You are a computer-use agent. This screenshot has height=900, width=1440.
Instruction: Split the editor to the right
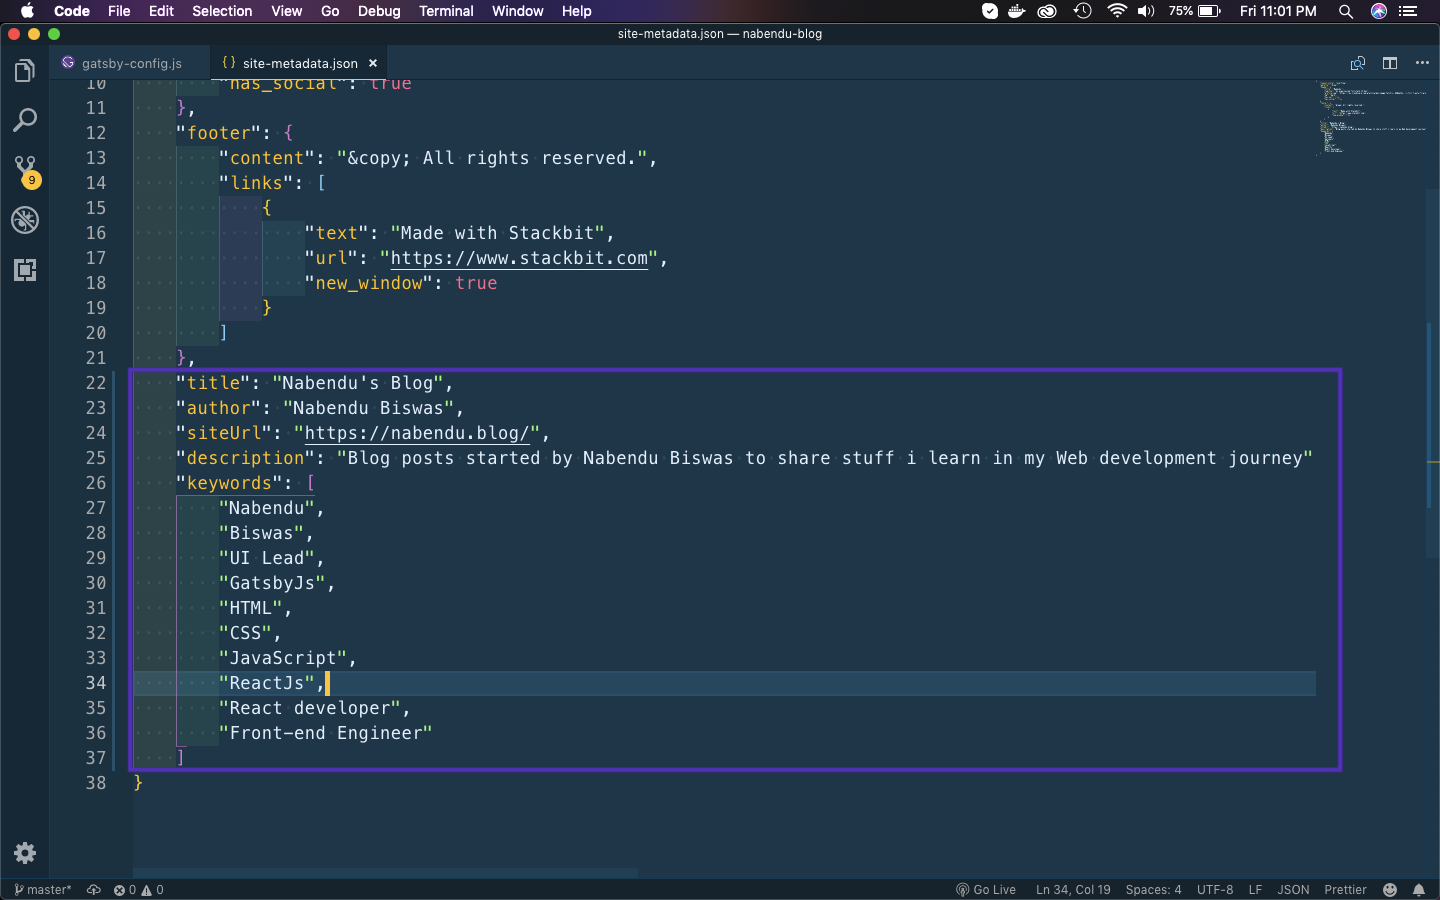1390,63
